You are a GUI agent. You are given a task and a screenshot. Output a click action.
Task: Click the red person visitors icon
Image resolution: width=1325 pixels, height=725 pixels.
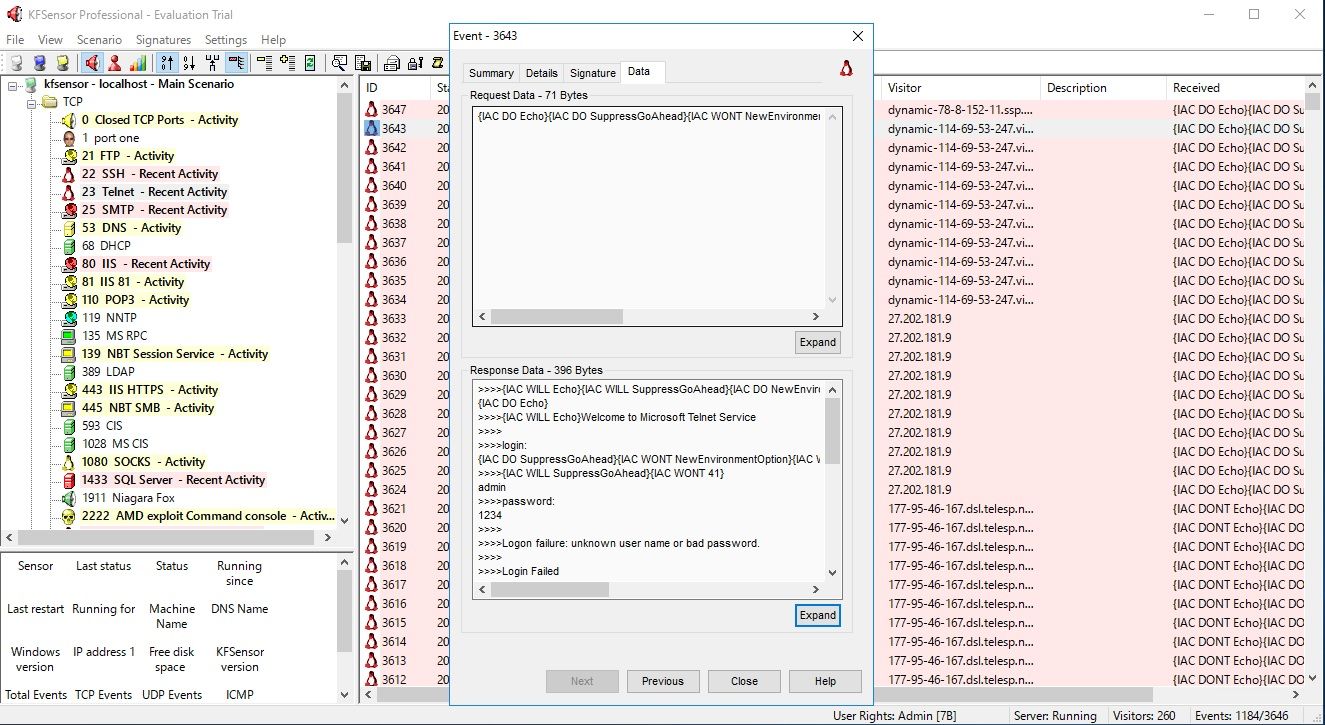[x=115, y=63]
